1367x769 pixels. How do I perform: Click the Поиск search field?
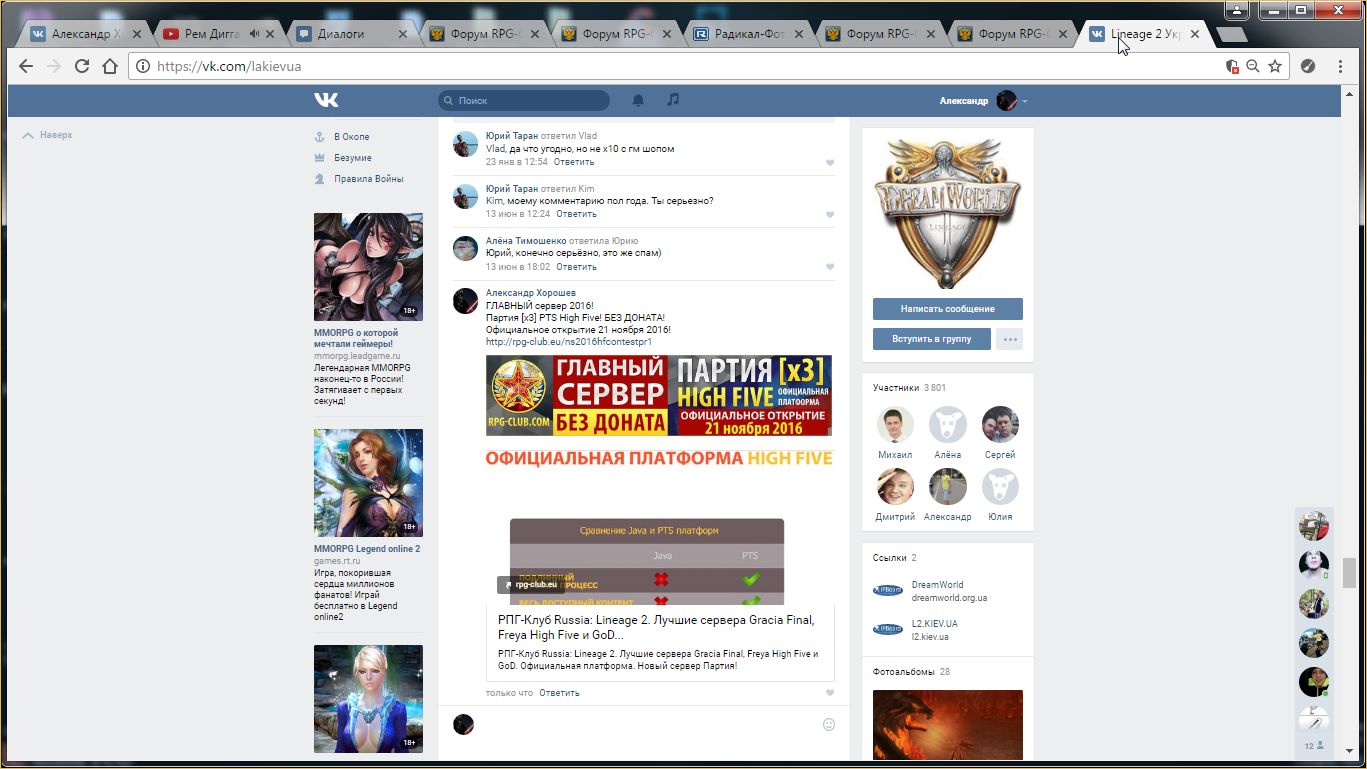tap(528, 100)
